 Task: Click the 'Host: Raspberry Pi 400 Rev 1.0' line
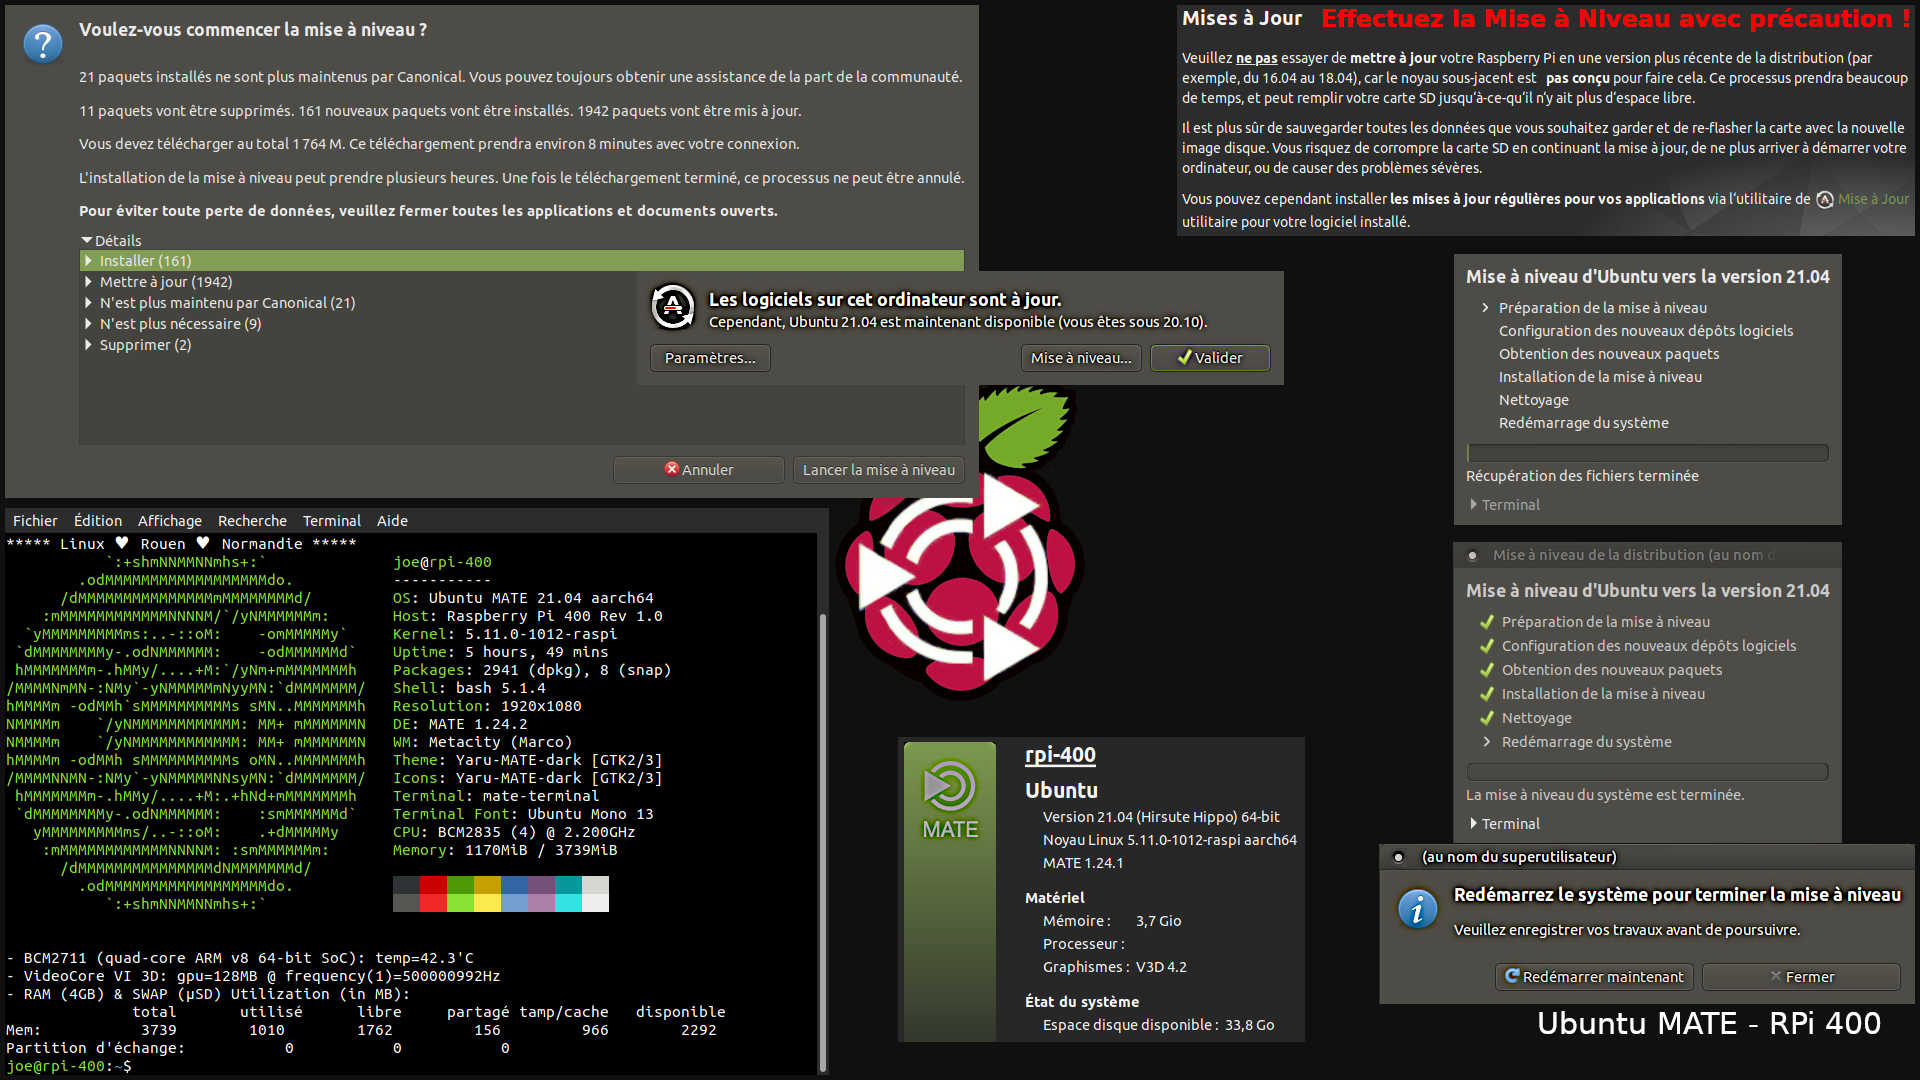pos(527,616)
